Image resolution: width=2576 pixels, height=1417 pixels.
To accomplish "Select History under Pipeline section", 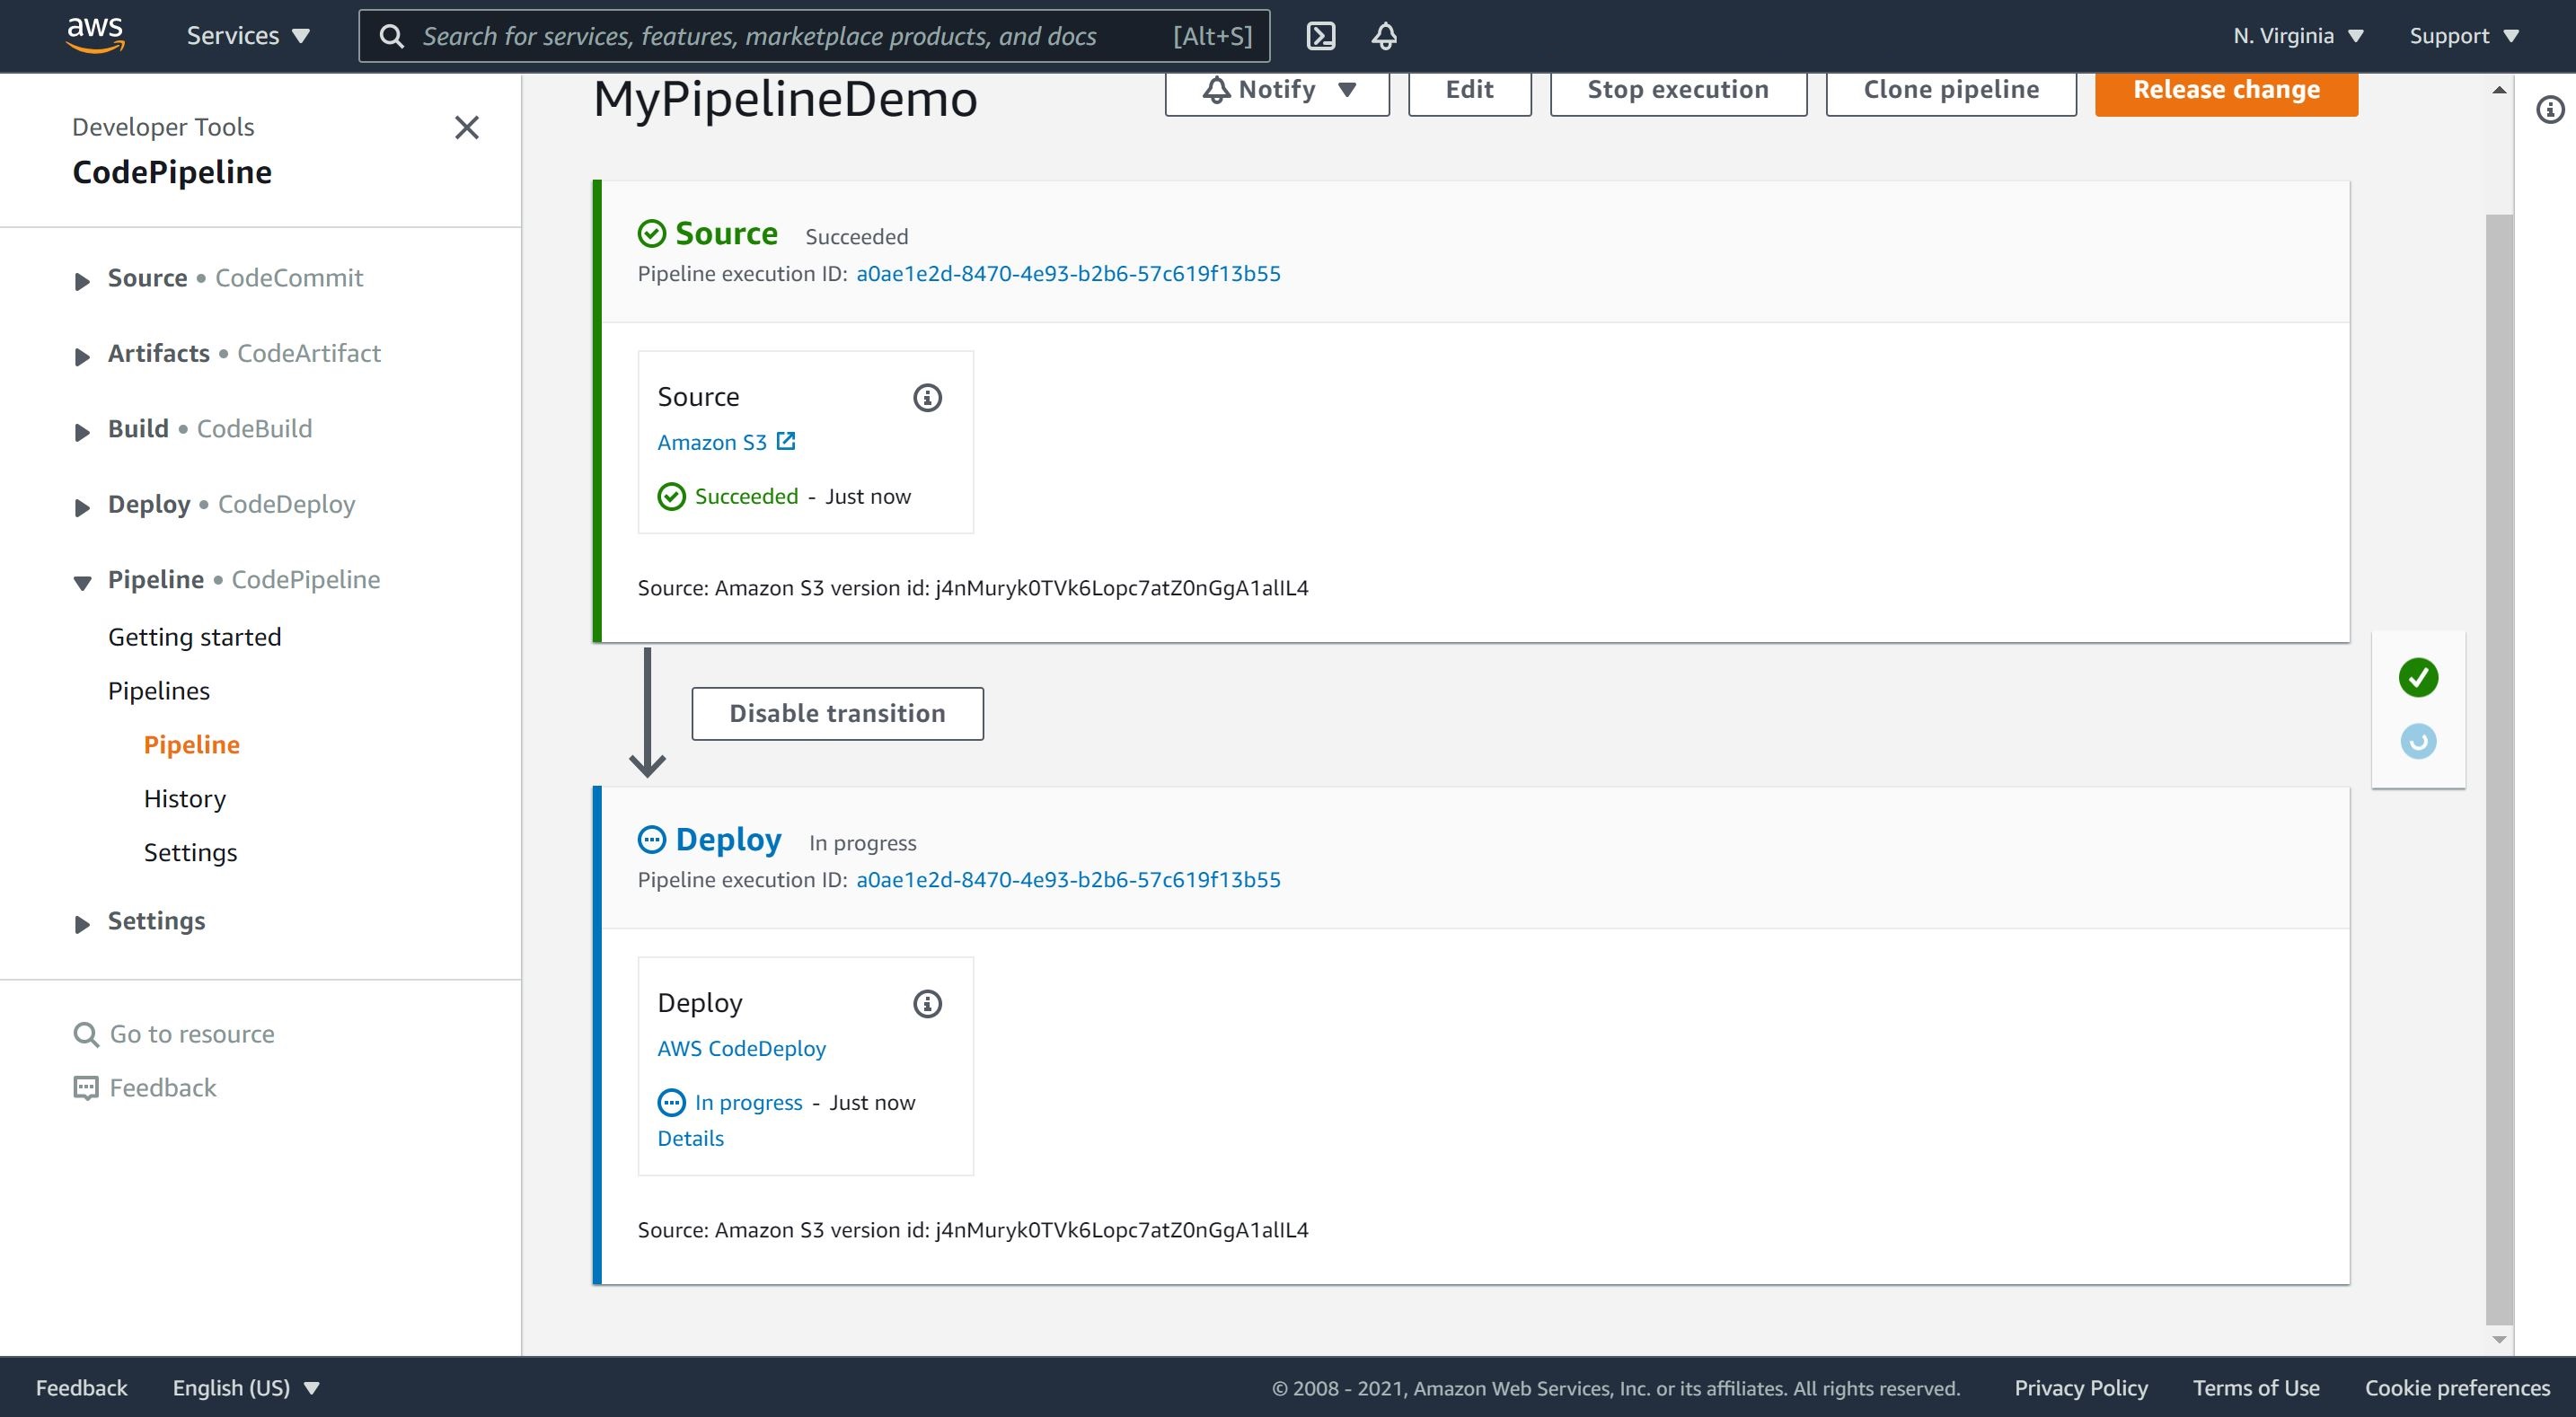I will tap(183, 797).
